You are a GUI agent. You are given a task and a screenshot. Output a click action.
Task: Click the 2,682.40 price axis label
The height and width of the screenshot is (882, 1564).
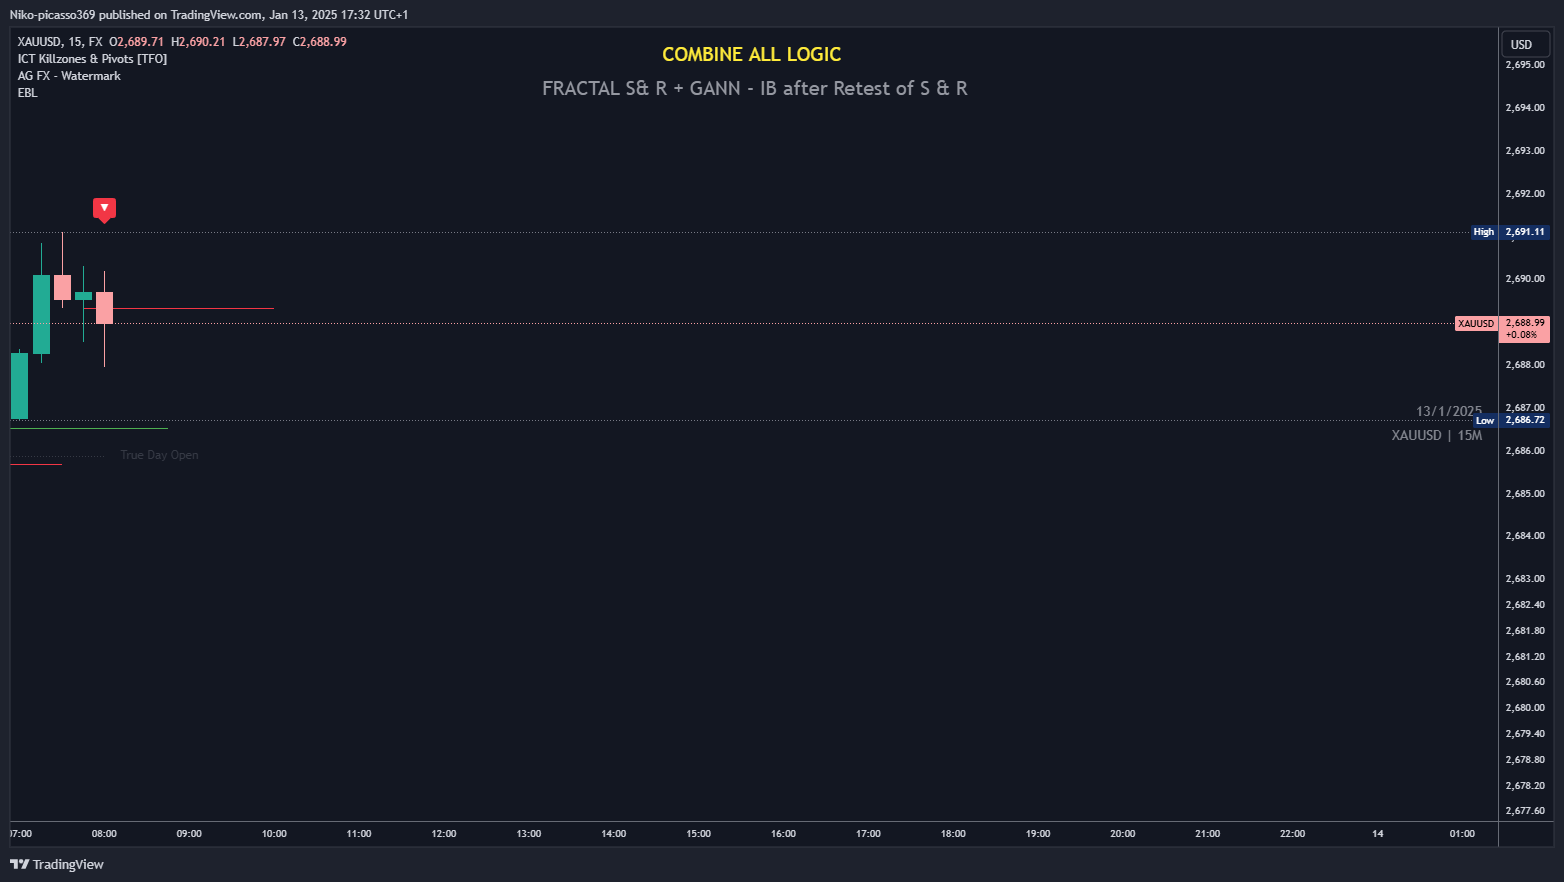[x=1525, y=605]
